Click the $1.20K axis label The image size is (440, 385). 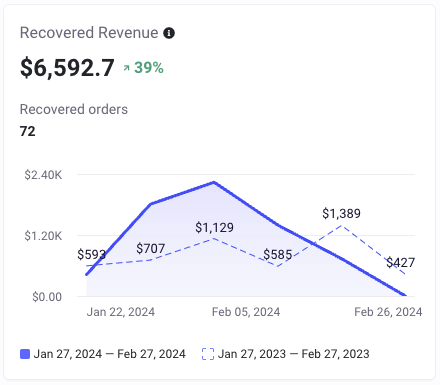click(43, 236)
